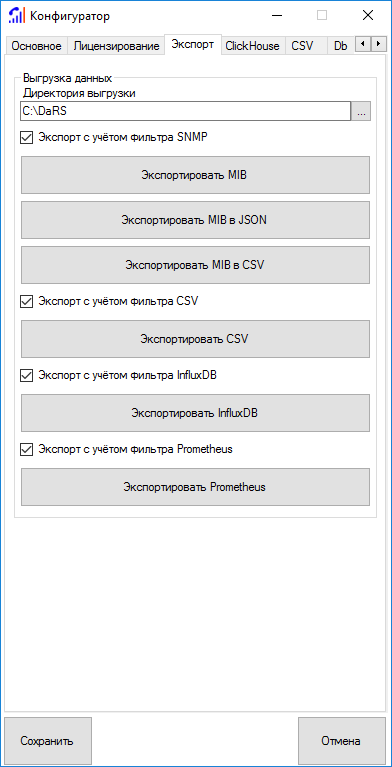This screenshot has height=767, width=392.
Task: Go to the CSV tab
Action: (302, 46)
